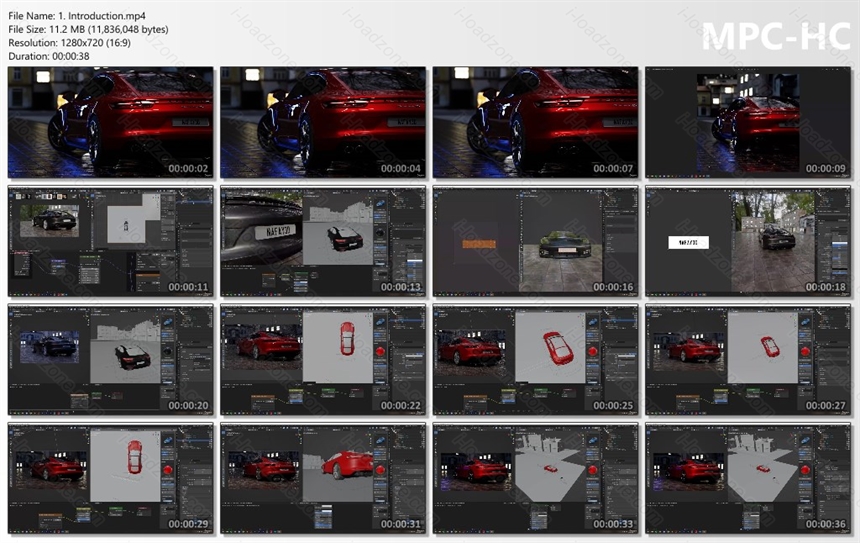The height and width of the screenshot is (543, 860).
Task: Select the thumbnail stamped 00:00:04
Action: [323, 122]
